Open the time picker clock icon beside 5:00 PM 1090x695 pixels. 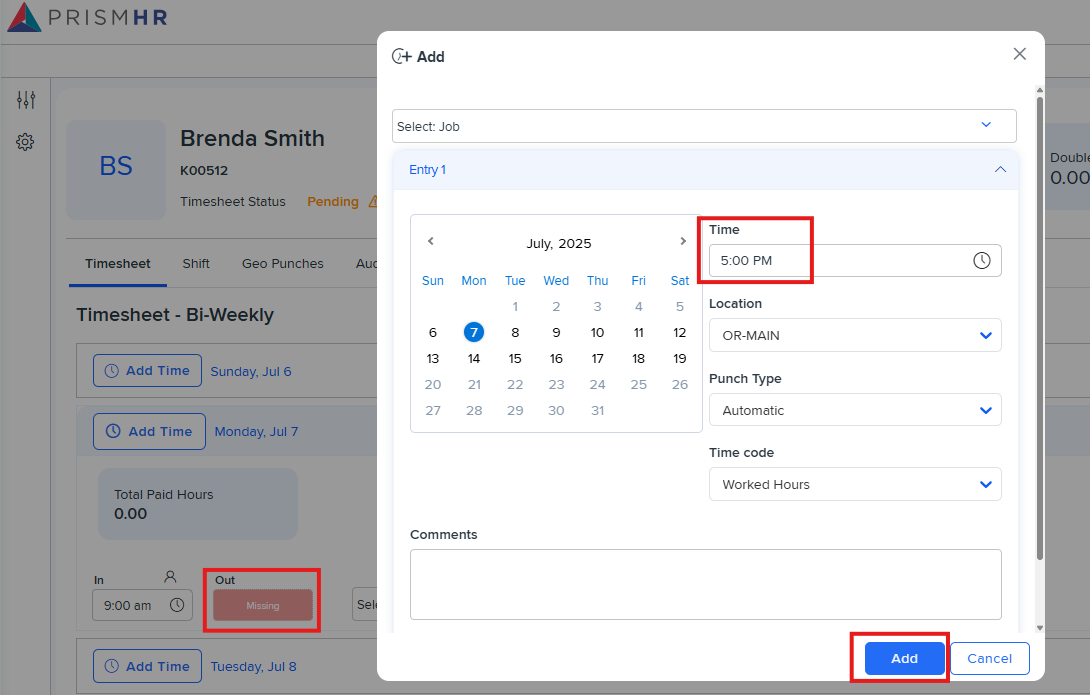(x=980, y=260)
